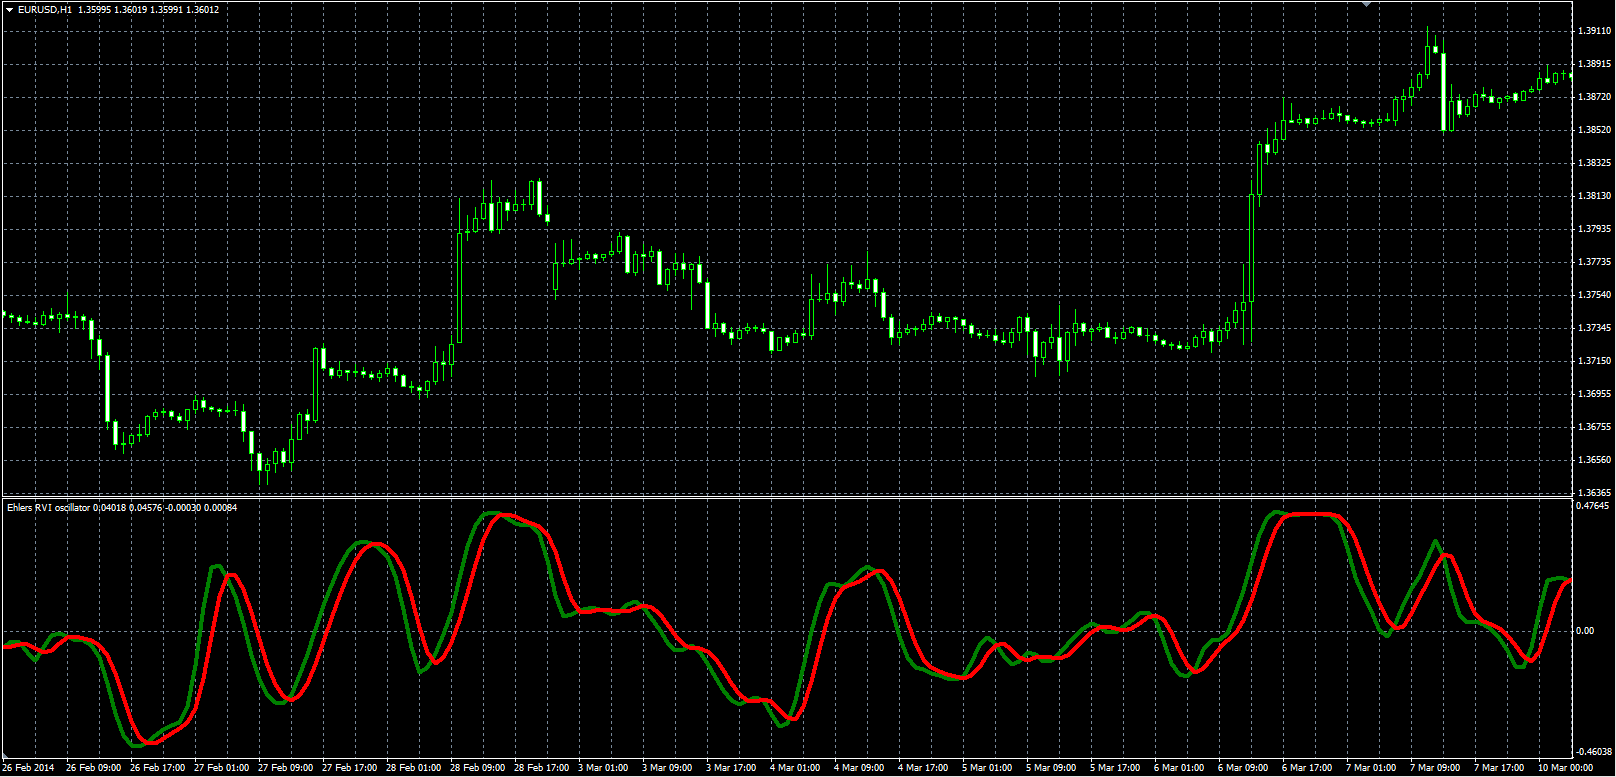Click the 3 Mar 01:00 time label
The width and height of the screenshot is (1616, 777).
(x=603, y=768)
